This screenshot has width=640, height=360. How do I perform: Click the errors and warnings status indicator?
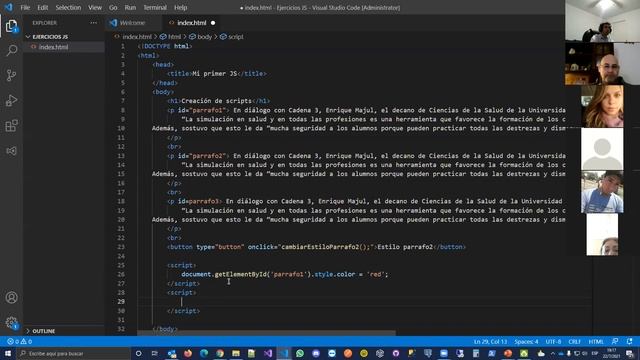pyautogui.click(x=19, y=342)
